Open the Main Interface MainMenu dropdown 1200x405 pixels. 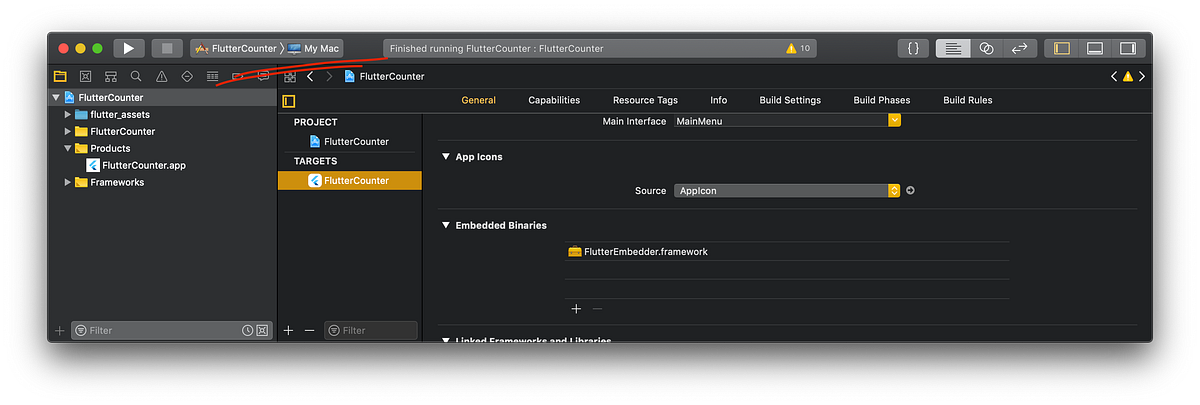click(787, 121)
